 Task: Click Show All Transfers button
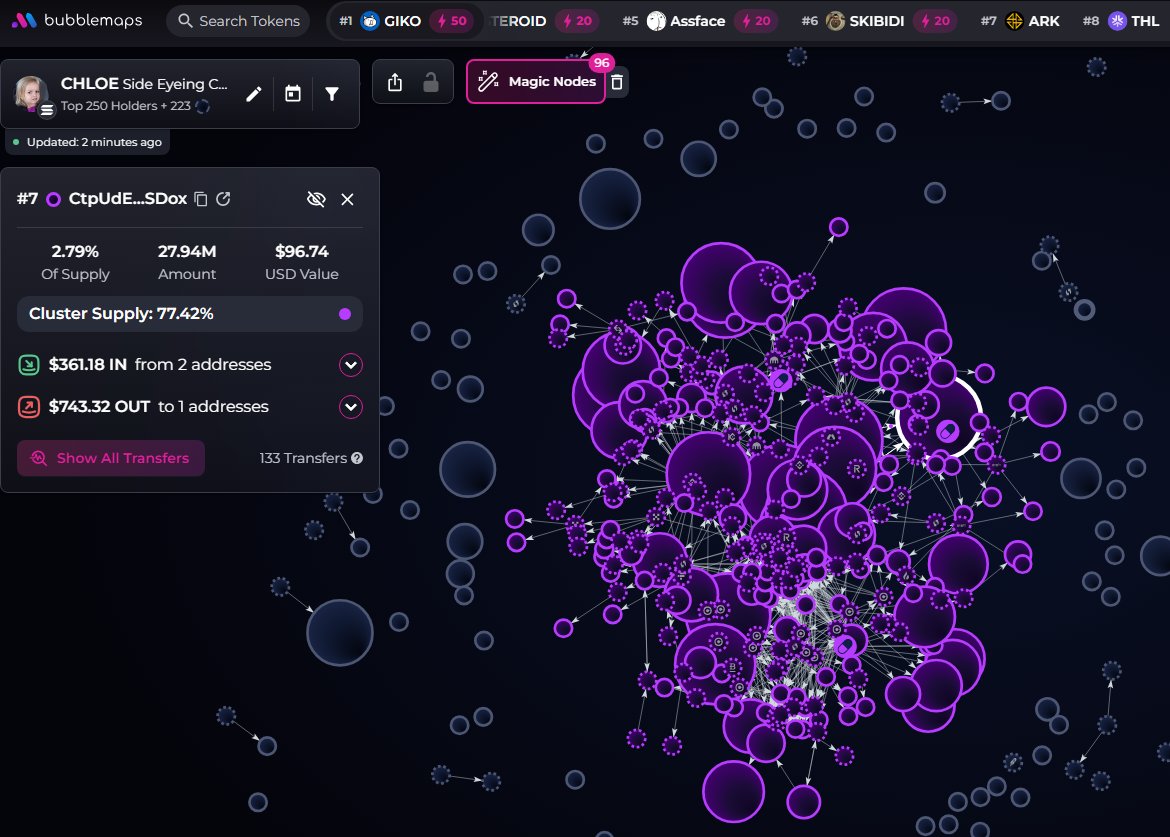(111, 458)
